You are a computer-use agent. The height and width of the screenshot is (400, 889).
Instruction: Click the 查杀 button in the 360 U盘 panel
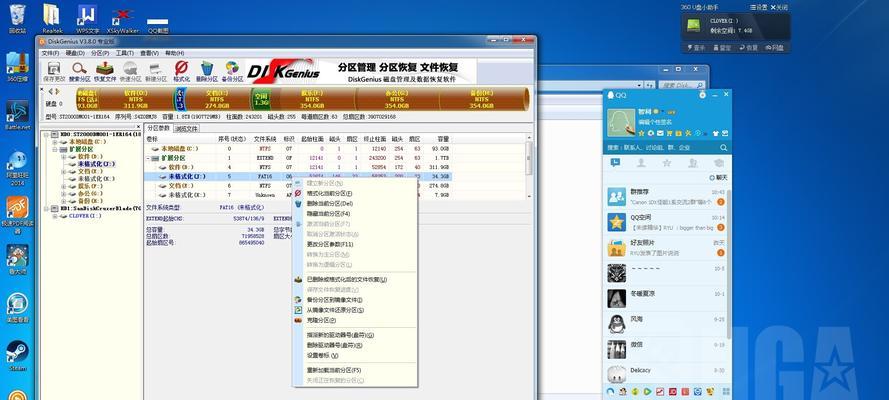click(x=698, y=48)
